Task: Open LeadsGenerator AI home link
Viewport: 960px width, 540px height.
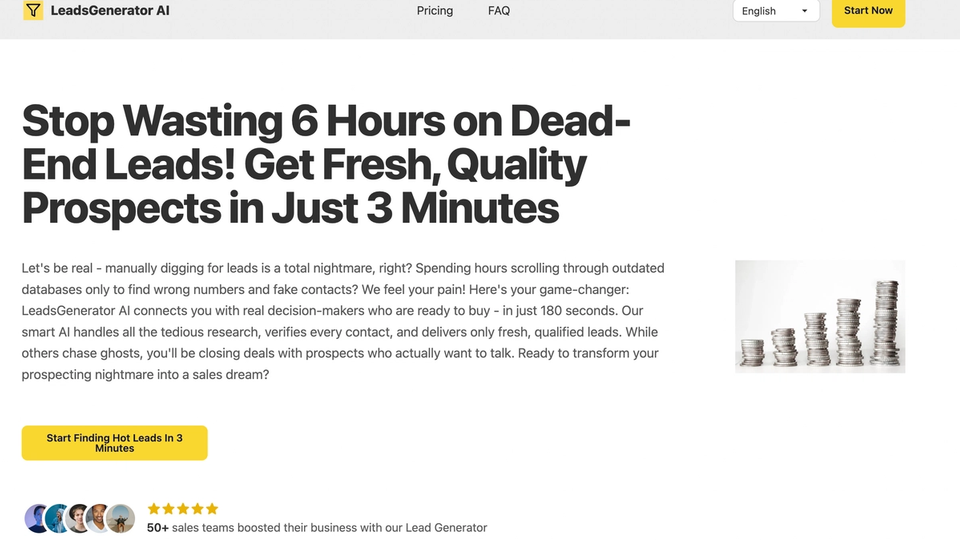Action: 110,10
